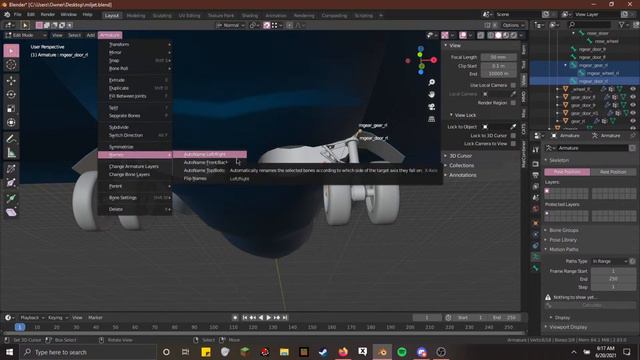Toggle the first armature layer box
The width and height of the screenshot is (640, 360).
(x=547, y=191)
